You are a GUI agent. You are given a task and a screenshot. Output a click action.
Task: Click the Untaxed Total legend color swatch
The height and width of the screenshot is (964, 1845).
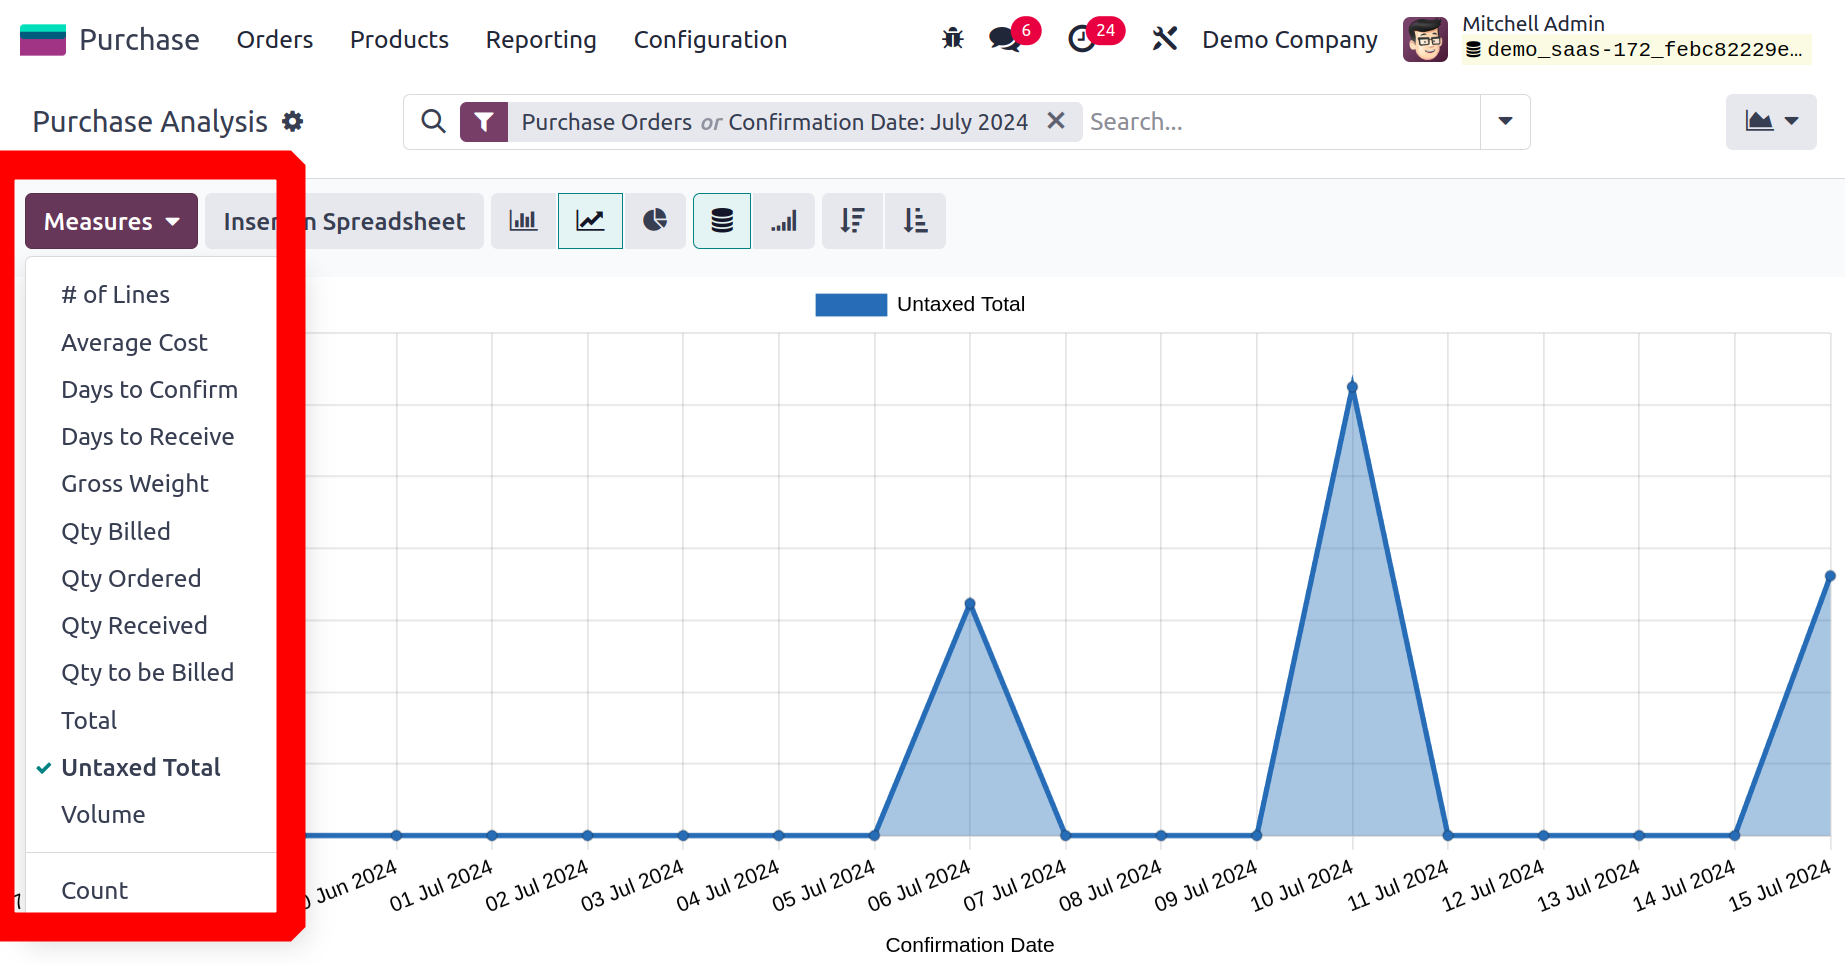[851, 304]
